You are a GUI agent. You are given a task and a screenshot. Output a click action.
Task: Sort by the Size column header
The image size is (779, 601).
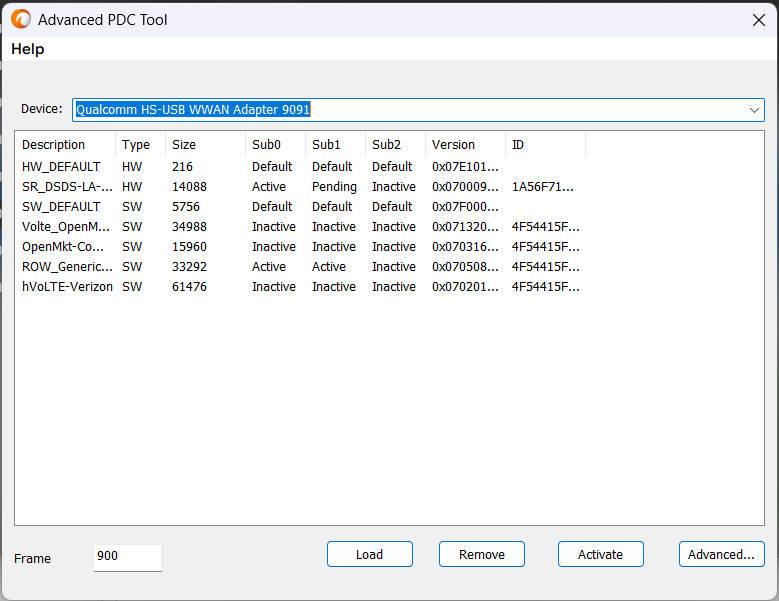(x=206, y=145)
